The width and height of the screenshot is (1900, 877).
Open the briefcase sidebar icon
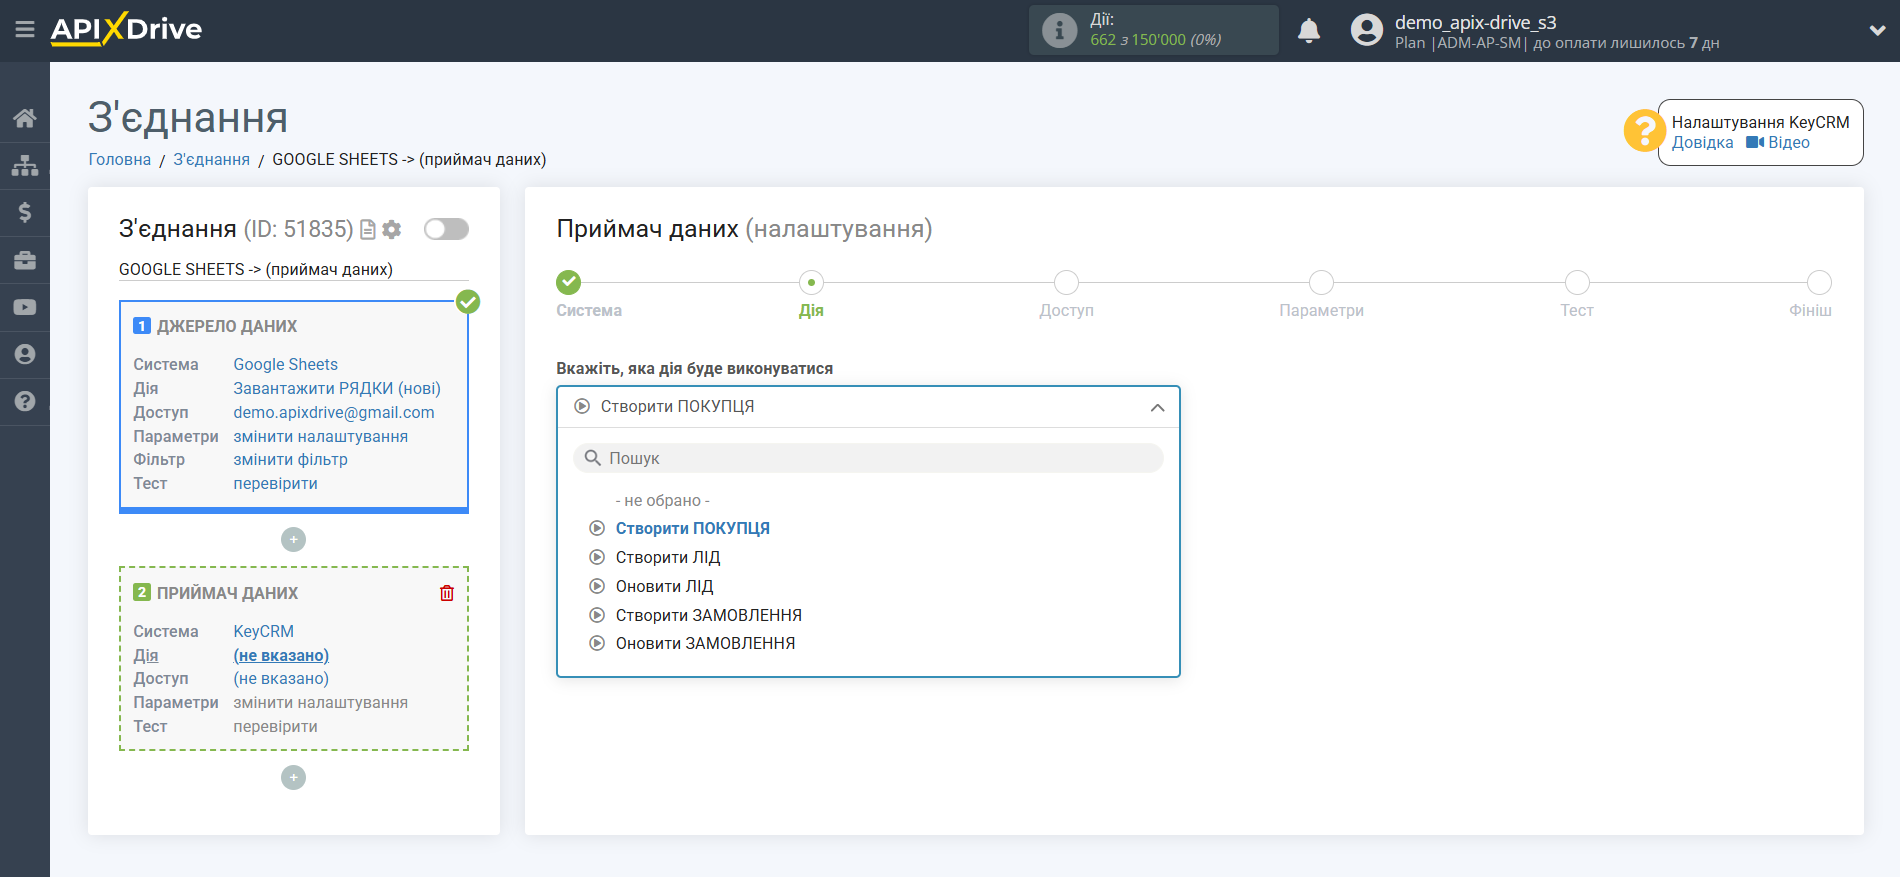pyautogui.click(x=25, y=260)
